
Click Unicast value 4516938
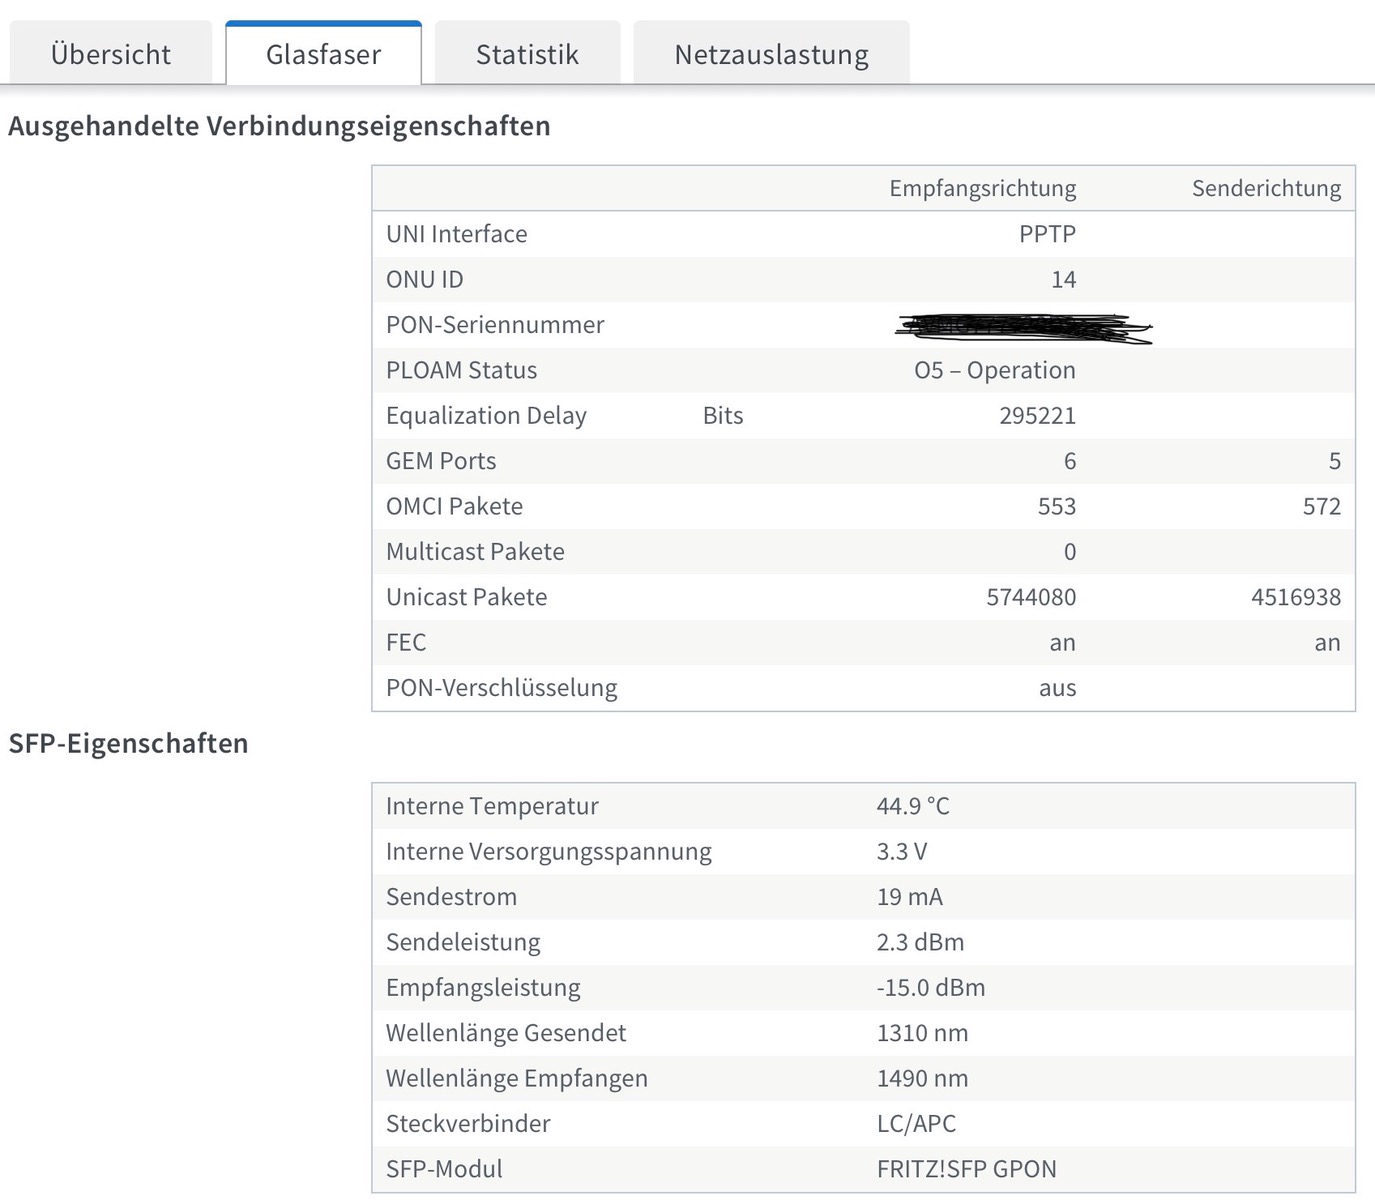(x=1296, y=597)
